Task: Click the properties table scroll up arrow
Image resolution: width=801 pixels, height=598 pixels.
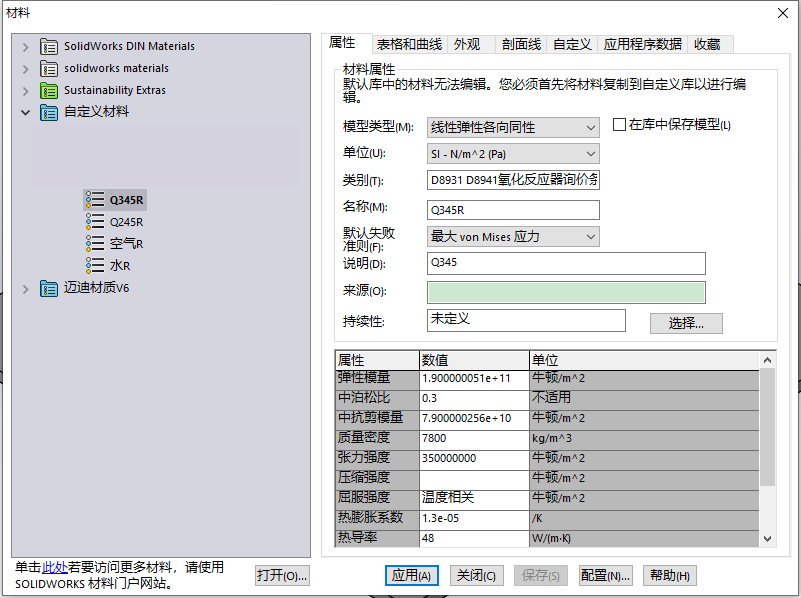Action: tap(767, 361)
